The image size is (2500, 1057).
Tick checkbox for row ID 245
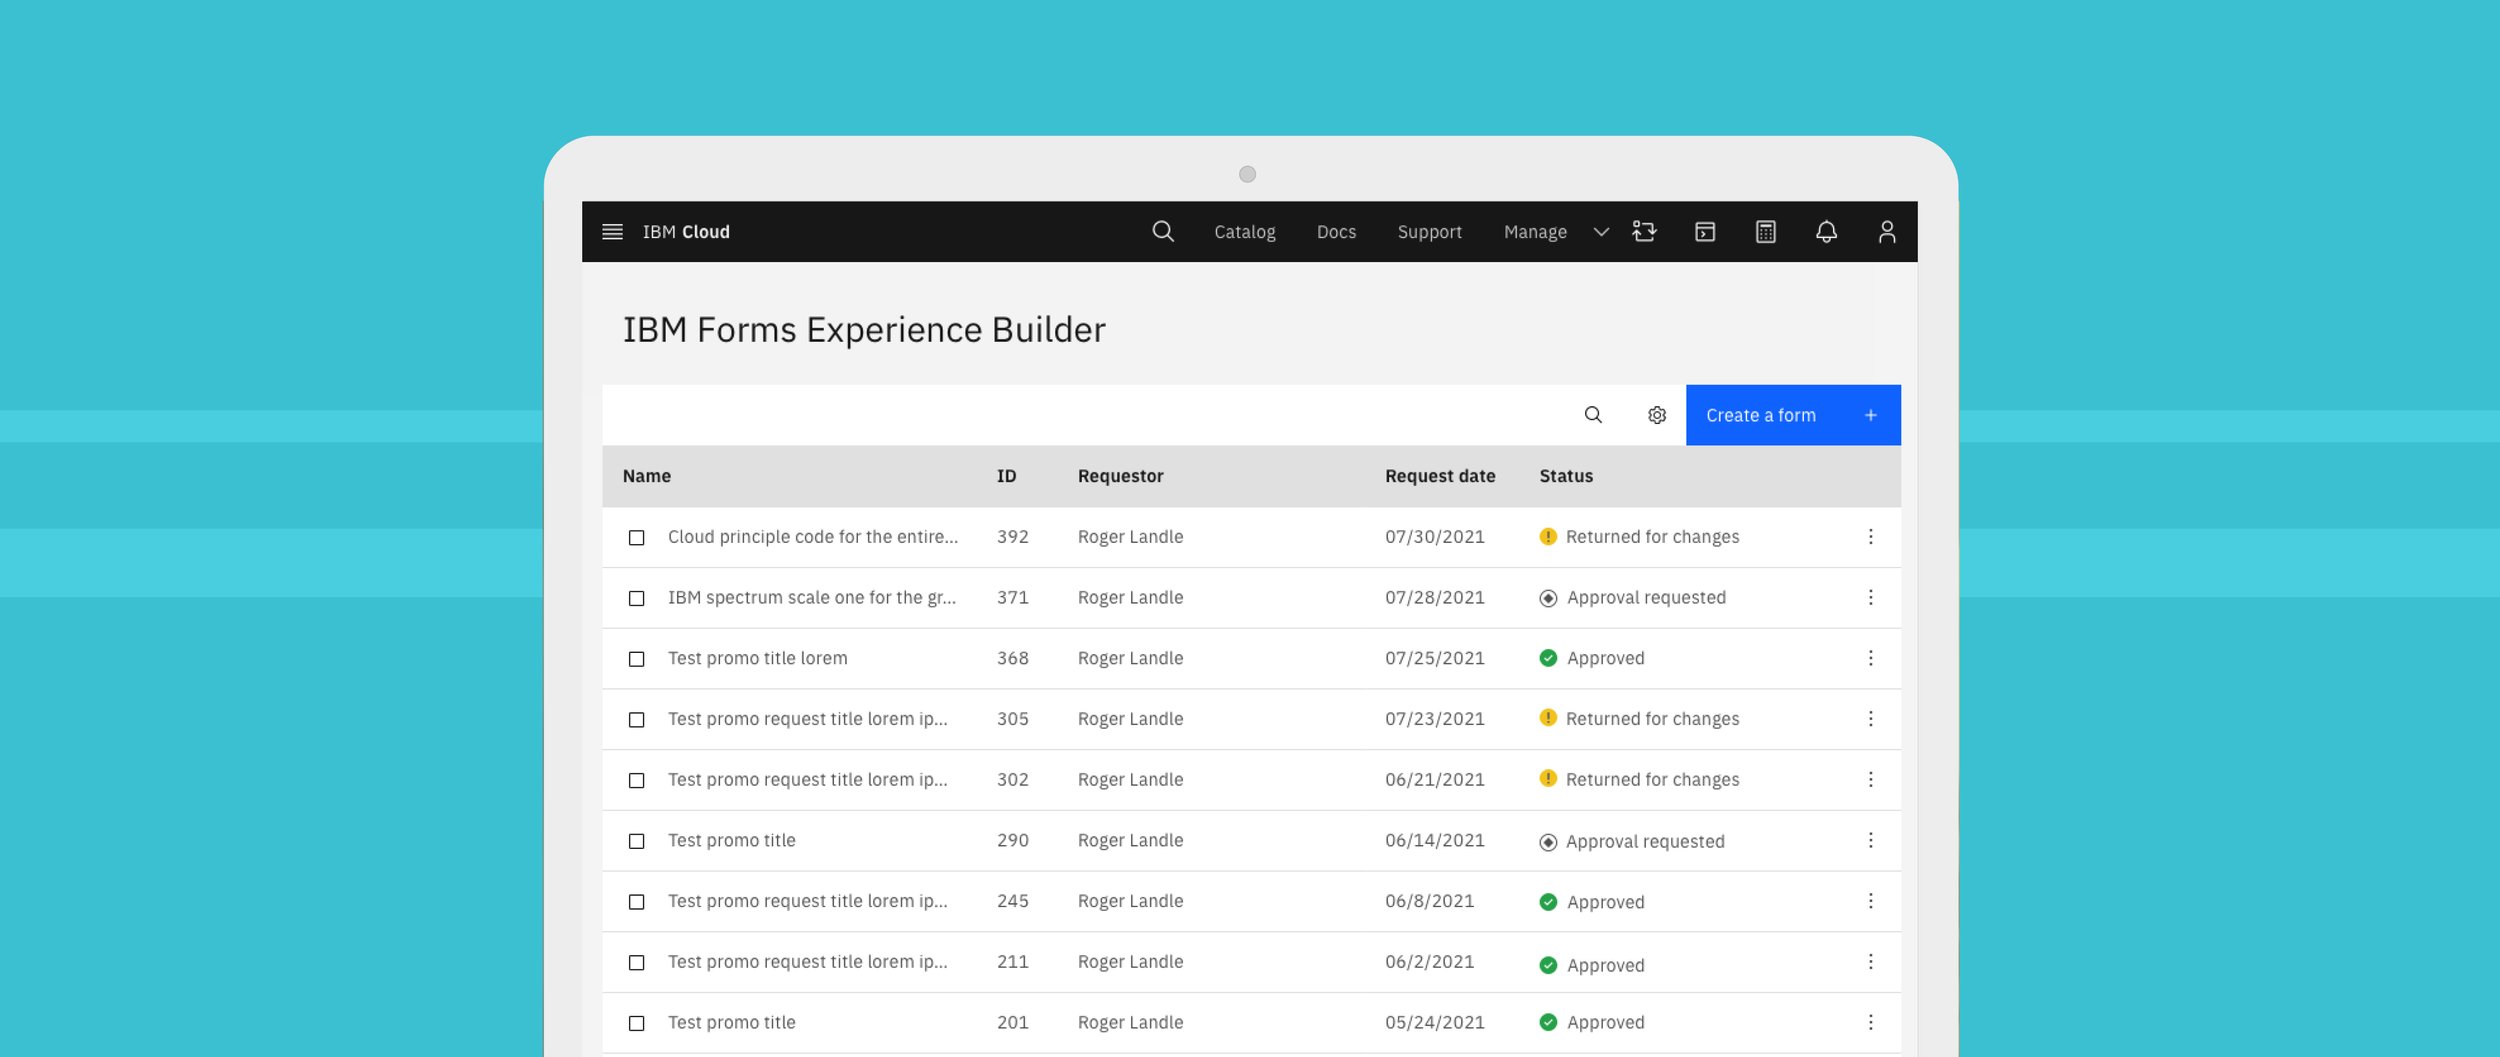[x=636, y=902]
